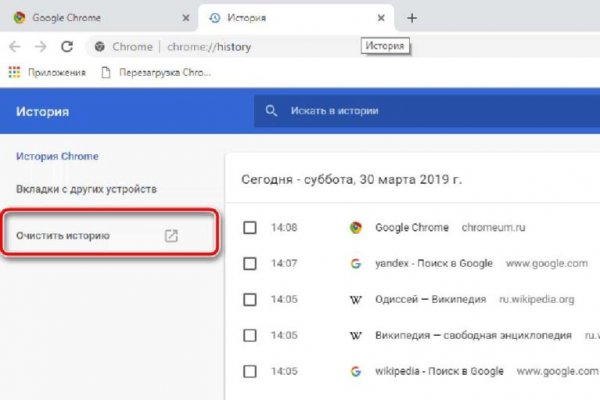Check the box for 14:08 Google Chrome entry
600x400 pixels.
(250, 228)
